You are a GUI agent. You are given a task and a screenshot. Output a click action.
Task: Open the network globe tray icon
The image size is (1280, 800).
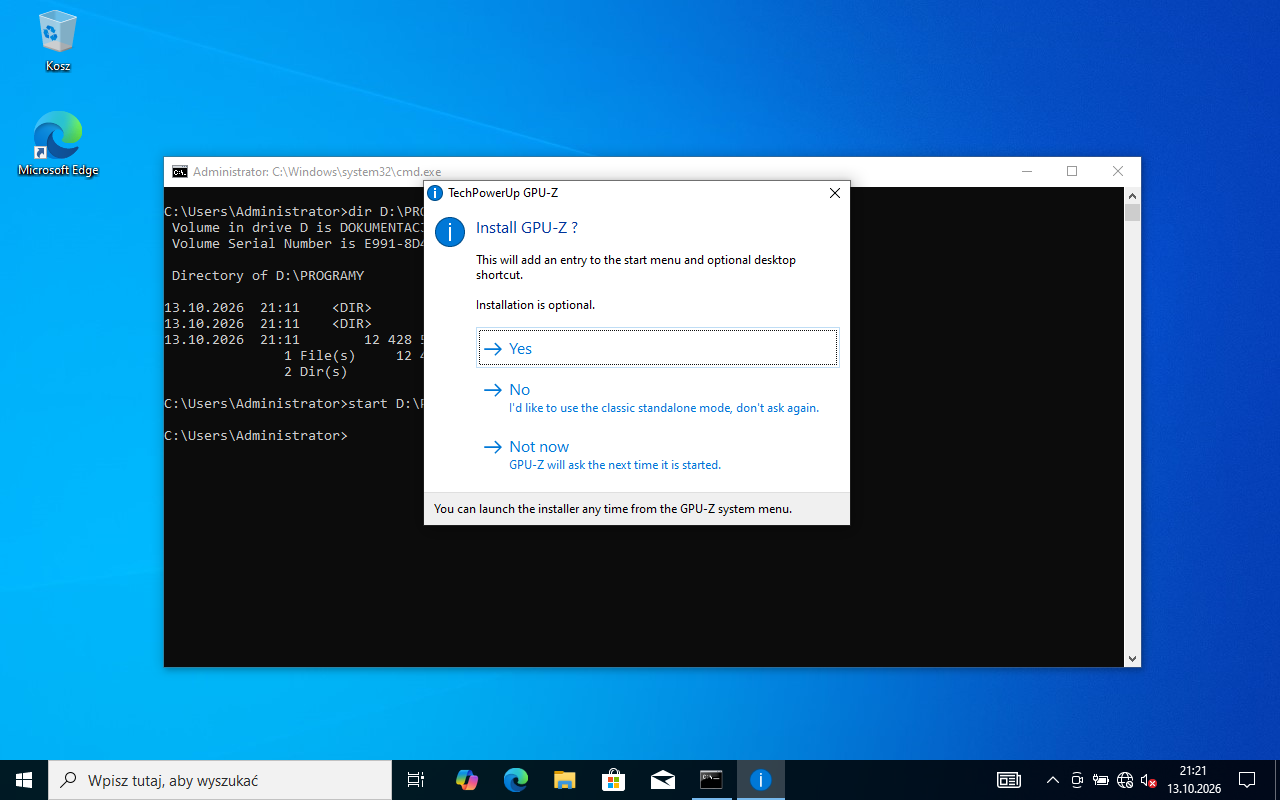[x=1125, y=780]
